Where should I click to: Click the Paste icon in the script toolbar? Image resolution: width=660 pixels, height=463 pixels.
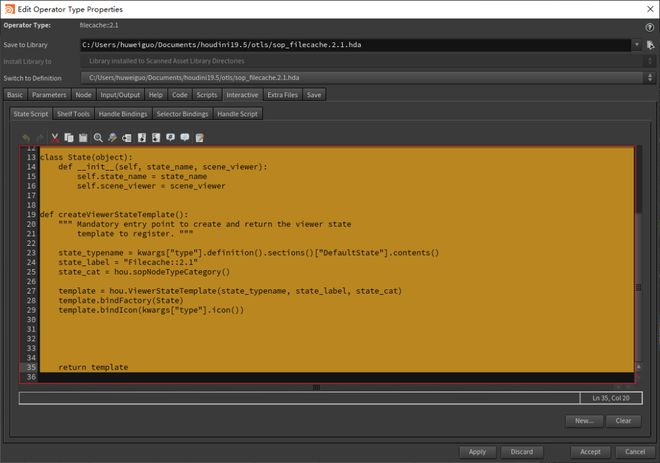tap(83, 136)
